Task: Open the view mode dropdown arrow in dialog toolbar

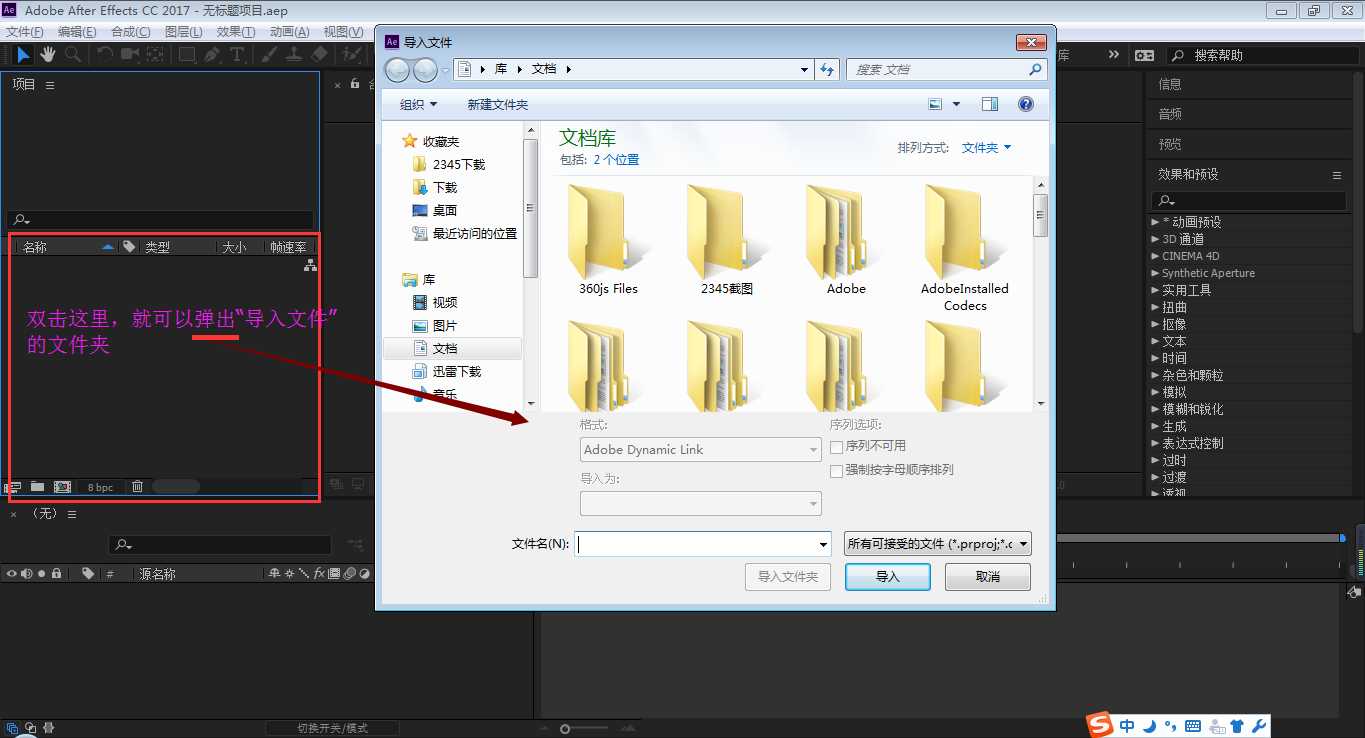Action: pos(956,104)
